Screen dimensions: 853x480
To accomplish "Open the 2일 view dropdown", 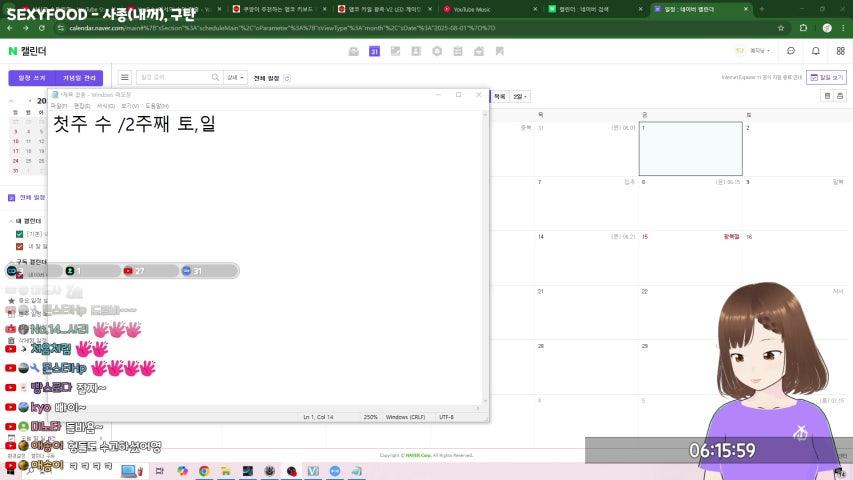I will point(520,96).
